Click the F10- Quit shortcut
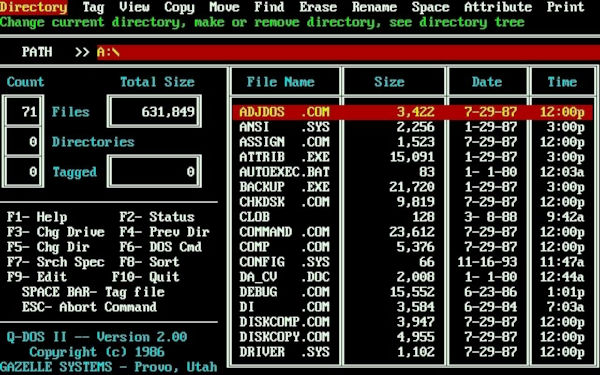This screenshot has height=375, width=600. pyautogui.click(x=145, y=277)
